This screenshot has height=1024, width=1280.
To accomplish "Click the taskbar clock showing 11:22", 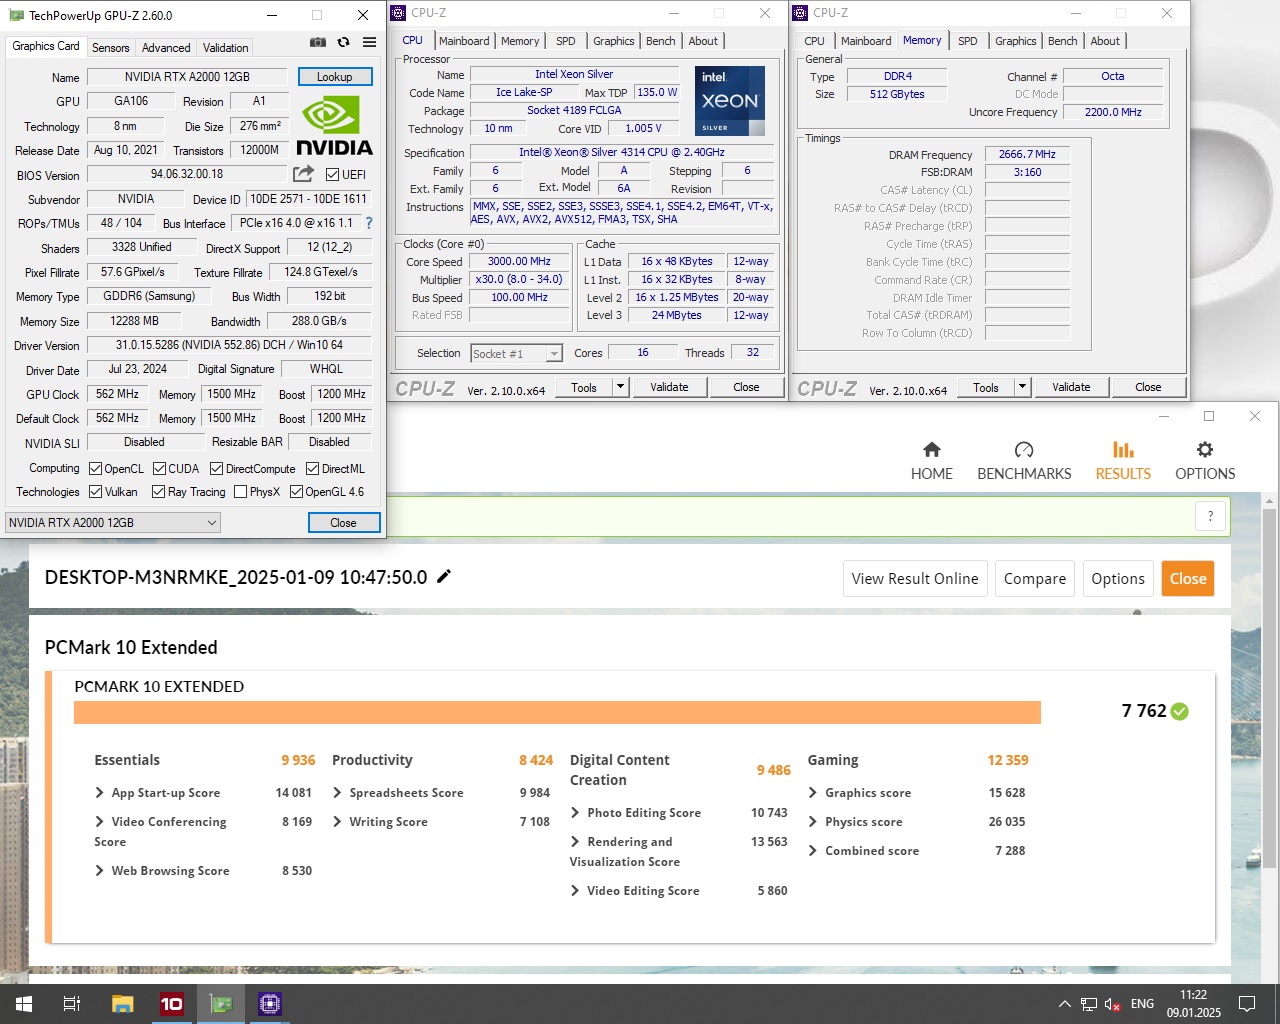I will 1193,1003.
